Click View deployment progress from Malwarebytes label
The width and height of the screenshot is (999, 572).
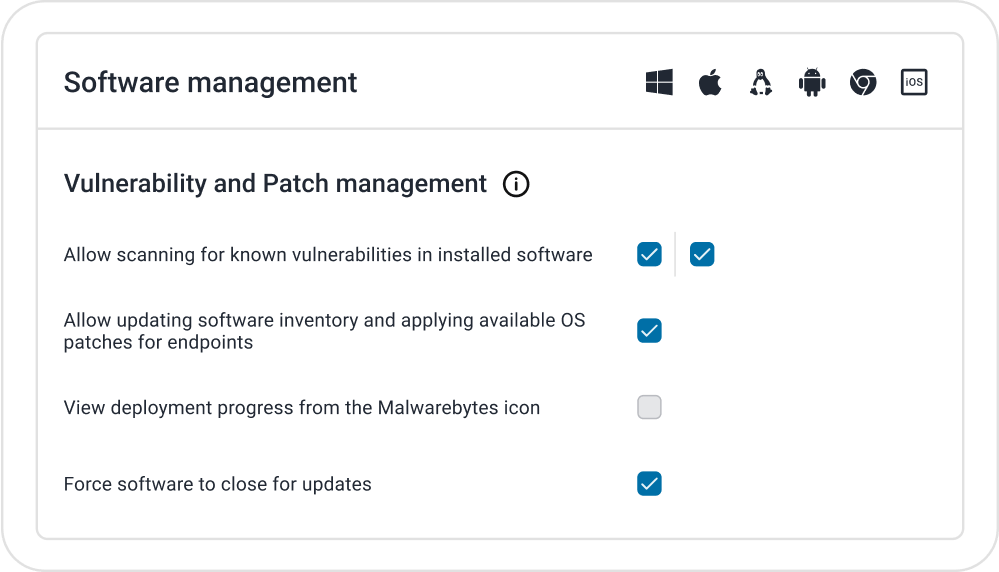coord(302,408)
